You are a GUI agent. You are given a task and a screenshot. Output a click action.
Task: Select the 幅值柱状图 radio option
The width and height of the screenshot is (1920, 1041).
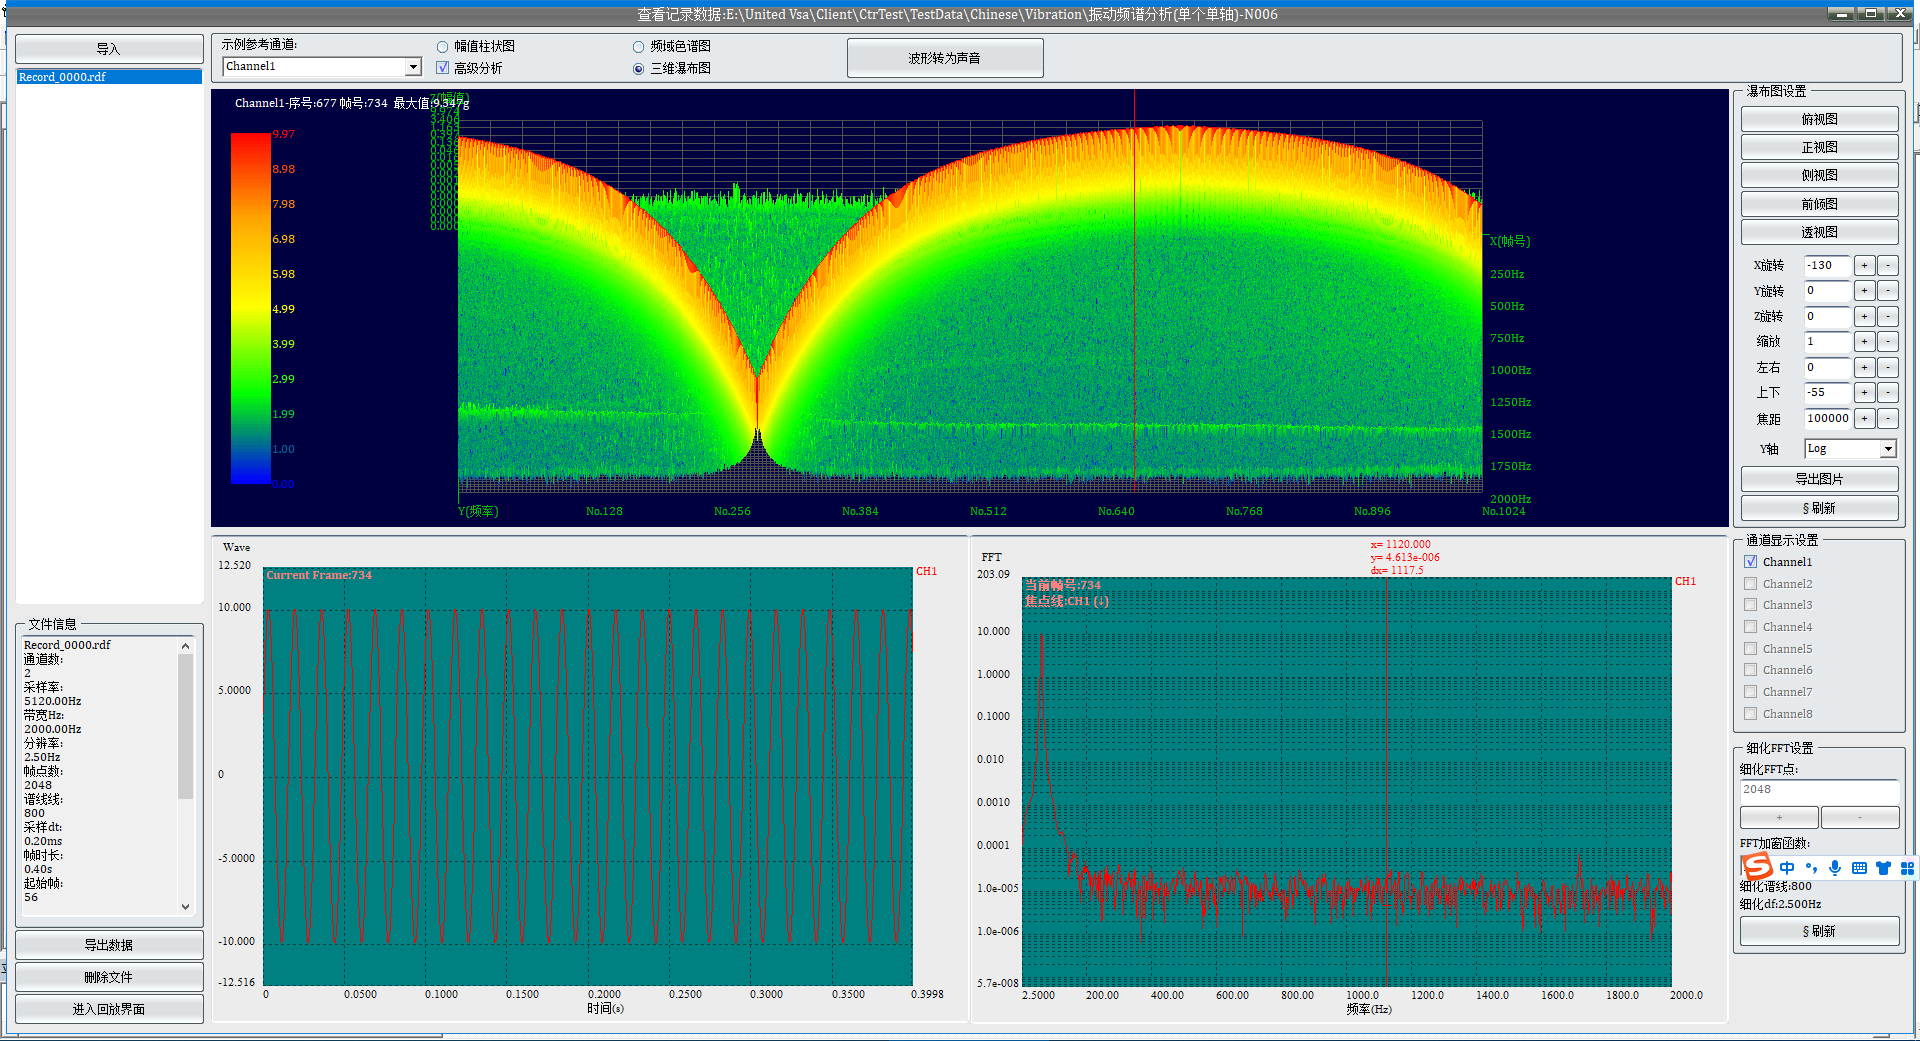(443, 47)
